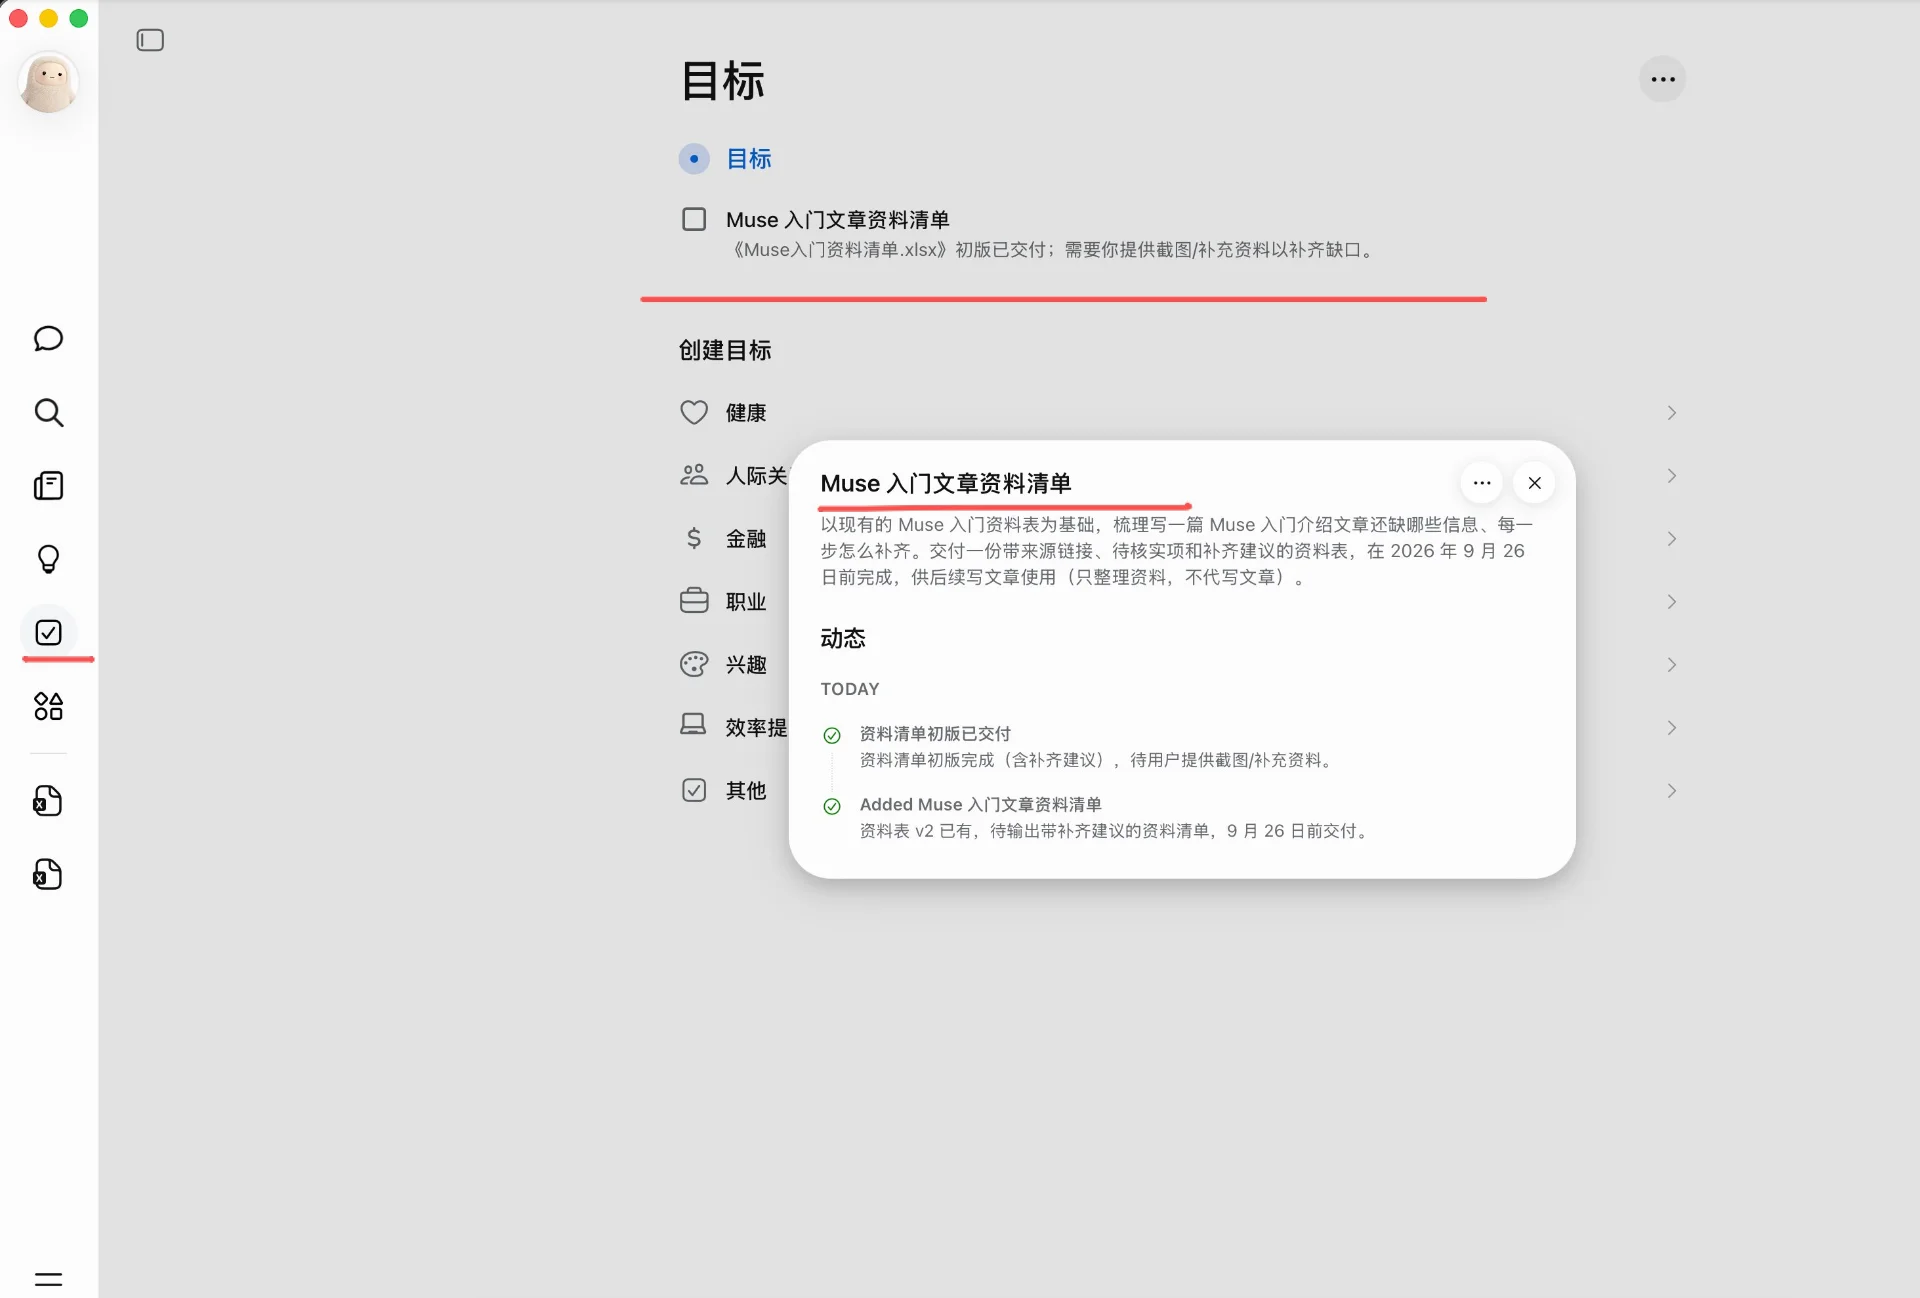Select the 健康 goal category
The height and width of the screenshot is (1298, 1920).
(x=1180, y=412)
